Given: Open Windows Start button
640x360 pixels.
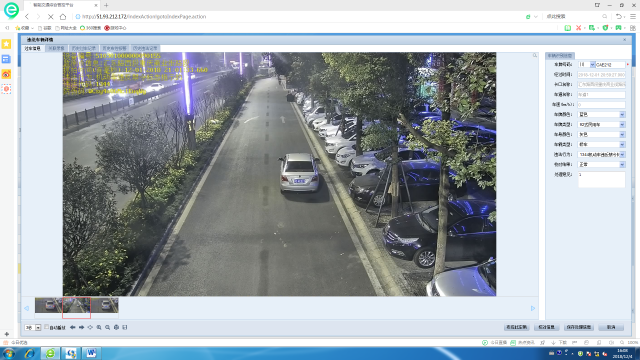Looking at the screenshot, I should (x=9, y=353).
